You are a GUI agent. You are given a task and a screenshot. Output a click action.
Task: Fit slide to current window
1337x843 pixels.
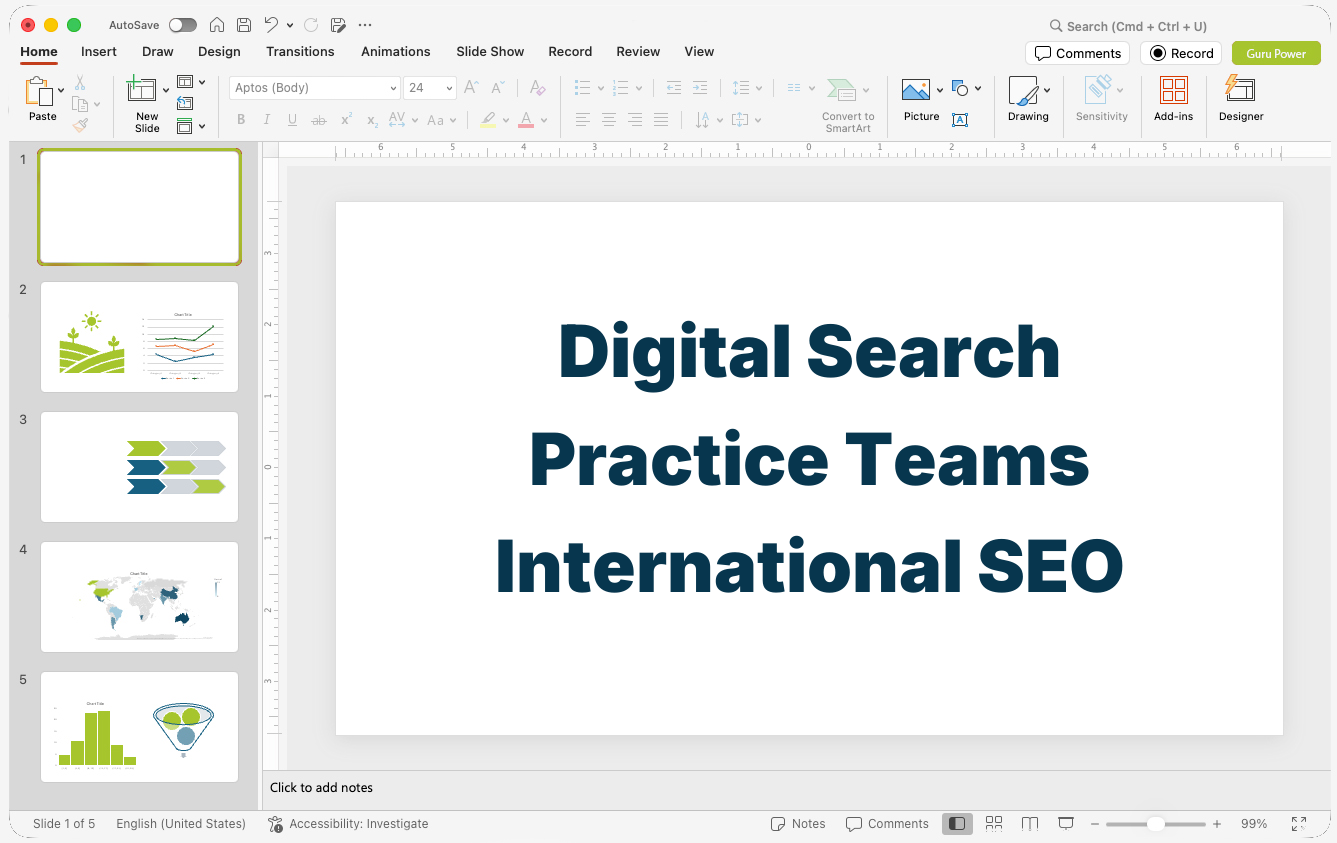[x=1299, y=824]
